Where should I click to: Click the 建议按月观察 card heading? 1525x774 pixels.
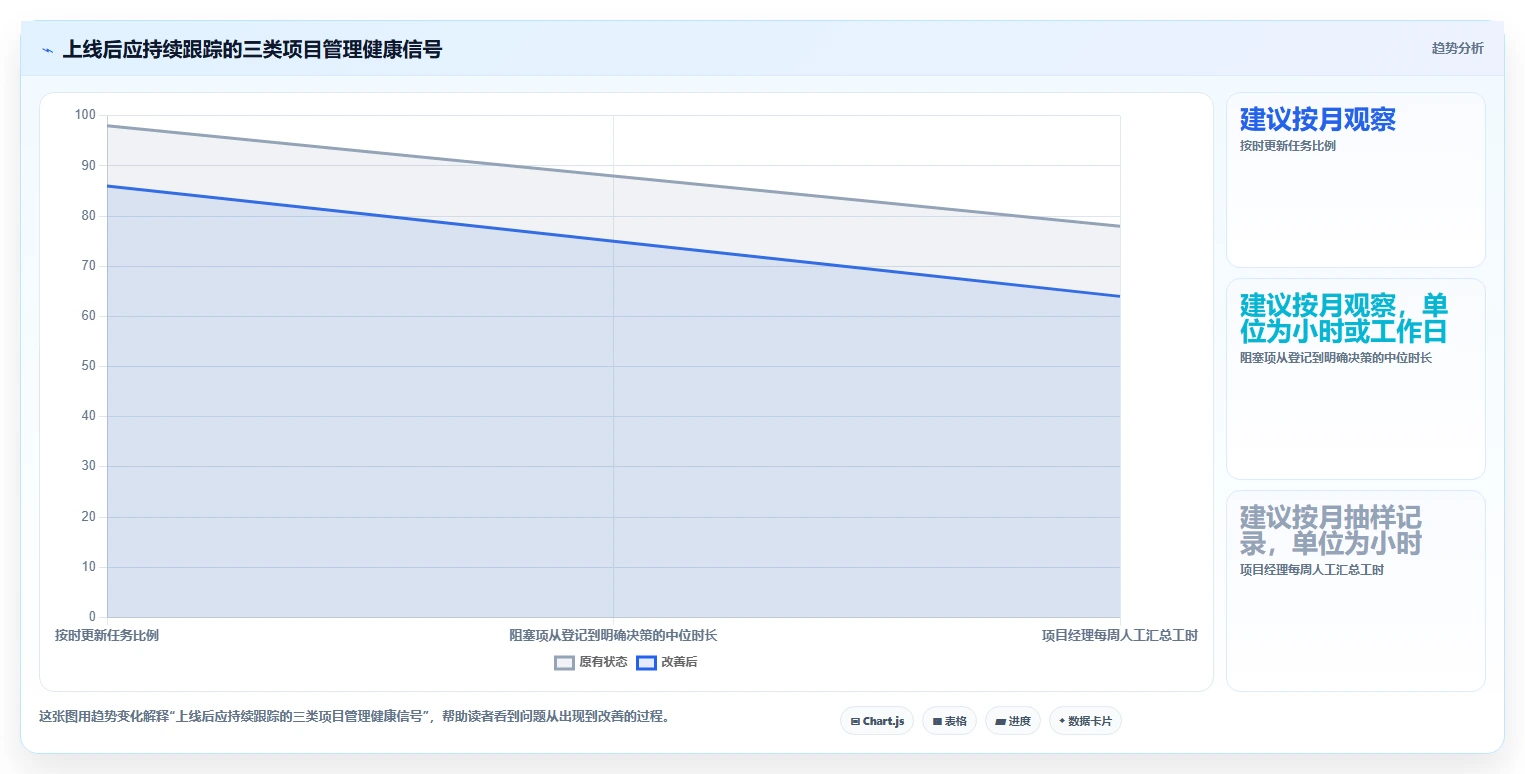(x=1317, y=120)
